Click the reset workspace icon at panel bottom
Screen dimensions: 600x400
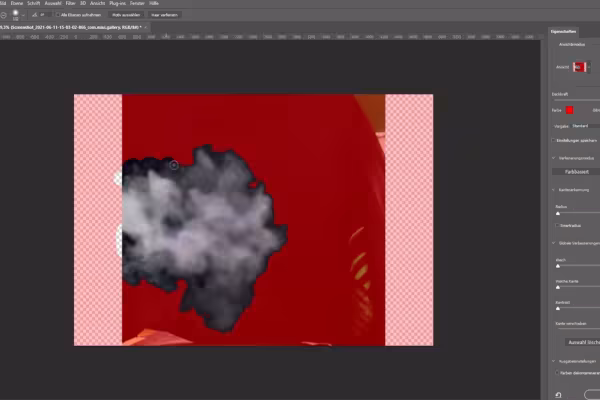(558, 395)
